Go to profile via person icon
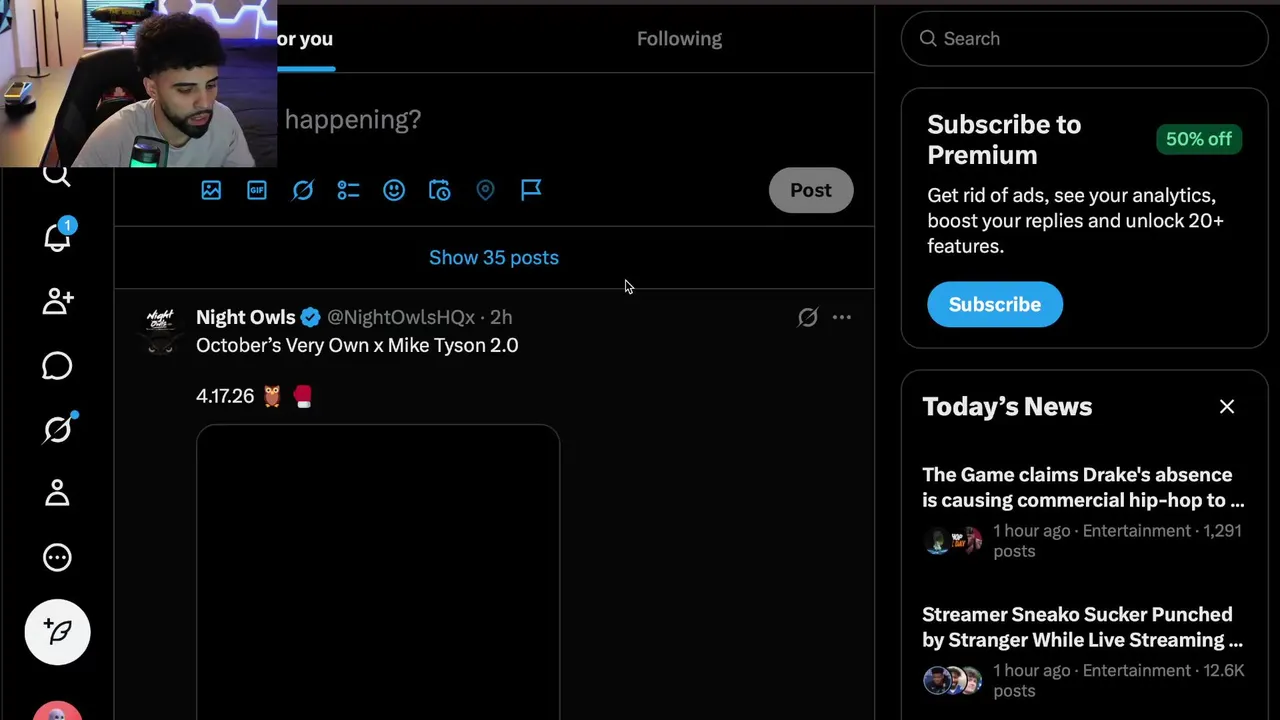 57,493
